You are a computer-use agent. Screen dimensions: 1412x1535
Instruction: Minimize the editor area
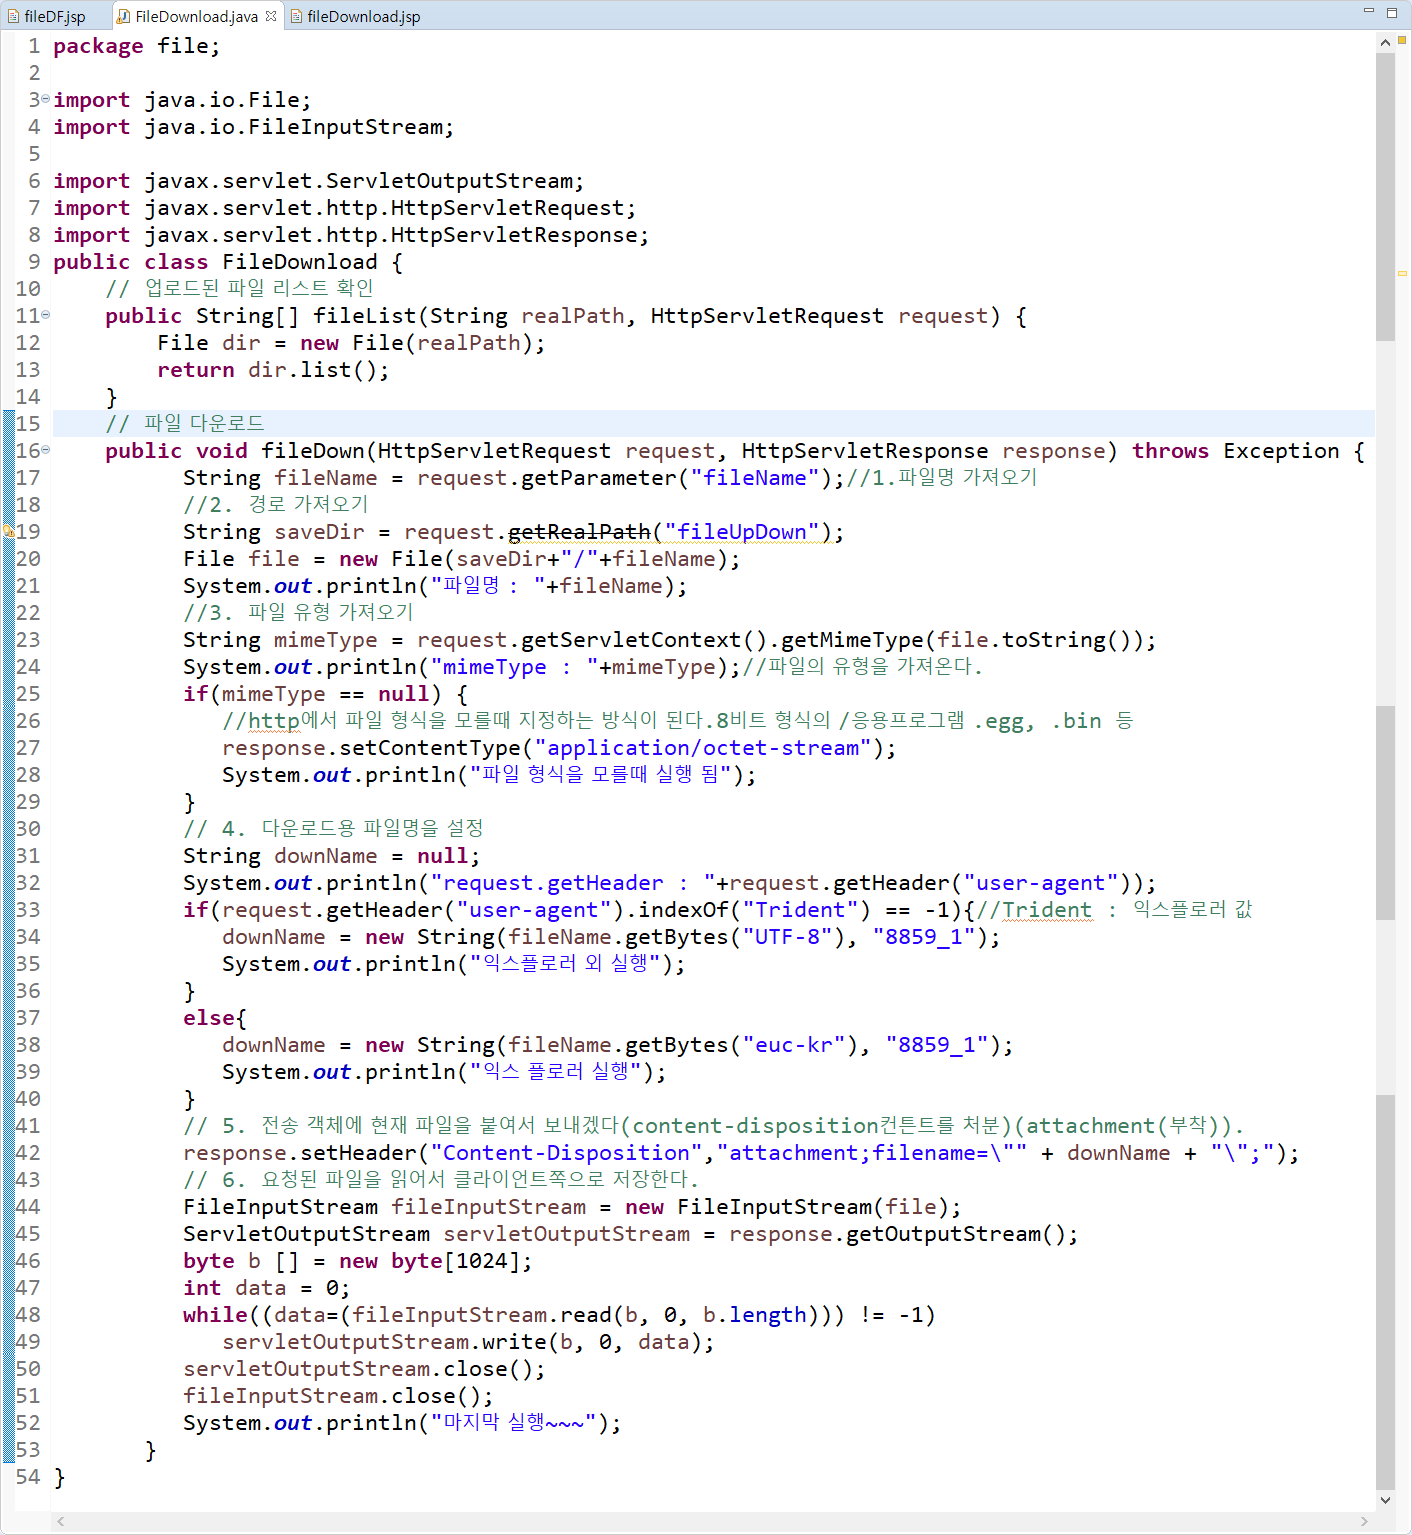(1368, 12)
